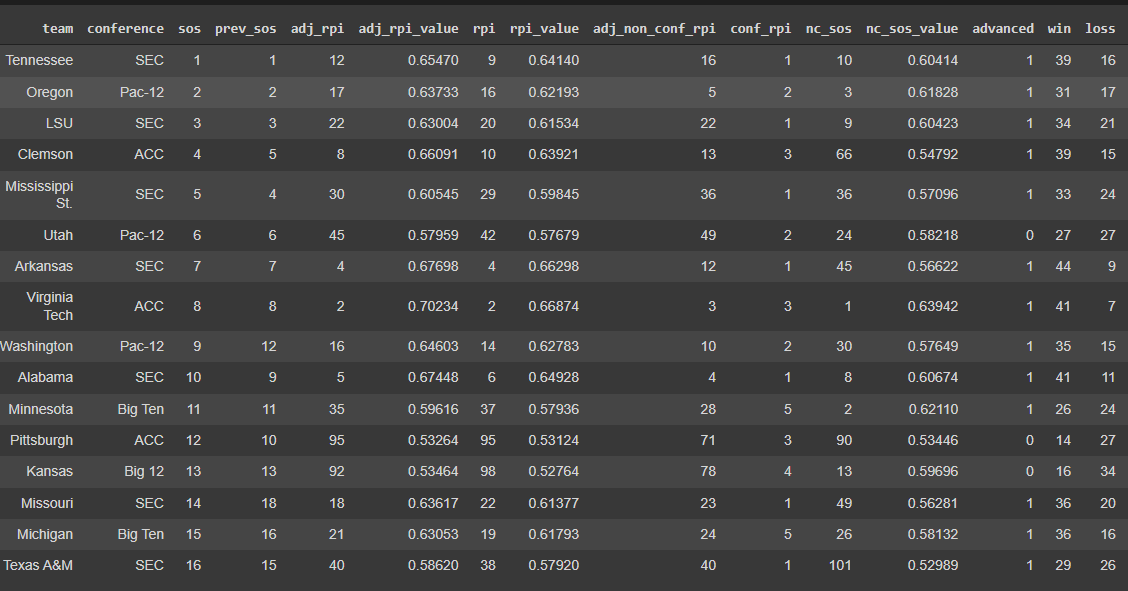1128x591 pixels.
Task: Select the Missouri team cell
Action: pos(47,503)
